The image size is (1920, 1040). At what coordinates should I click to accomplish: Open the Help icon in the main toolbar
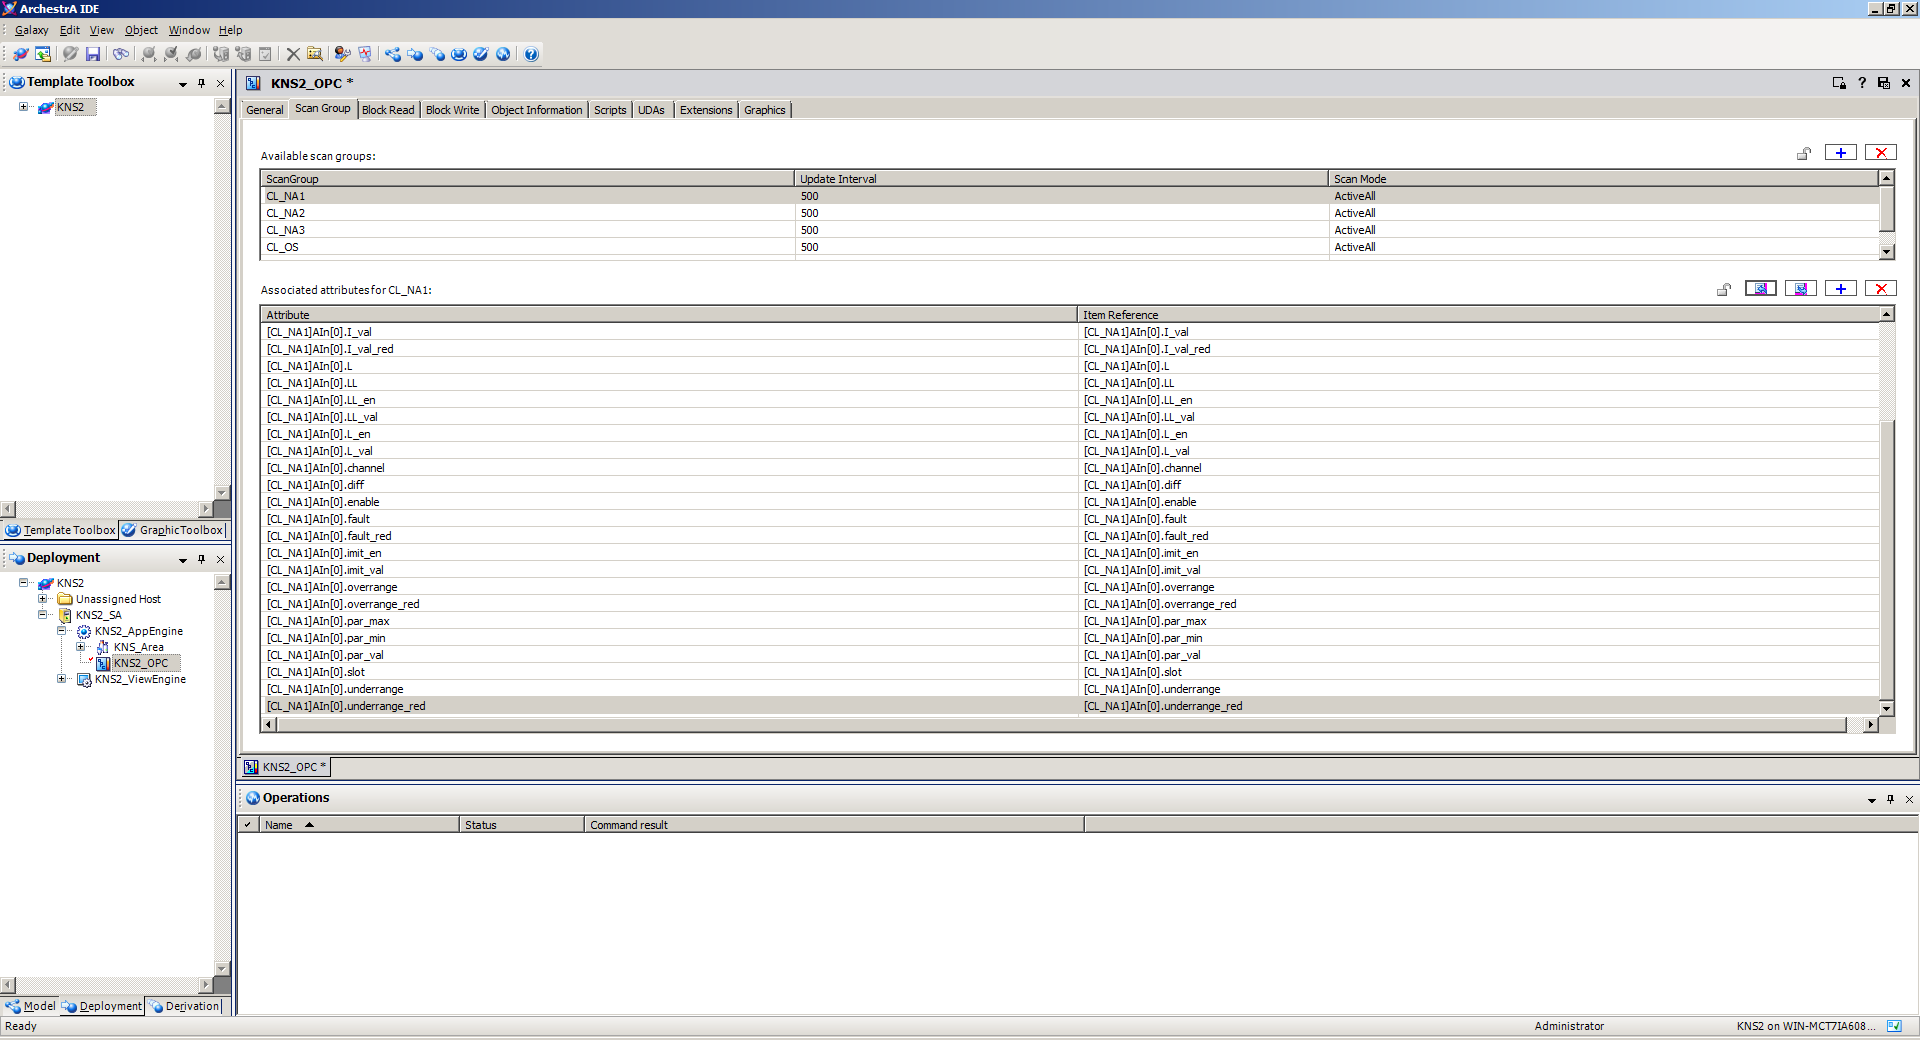(531, 54)
